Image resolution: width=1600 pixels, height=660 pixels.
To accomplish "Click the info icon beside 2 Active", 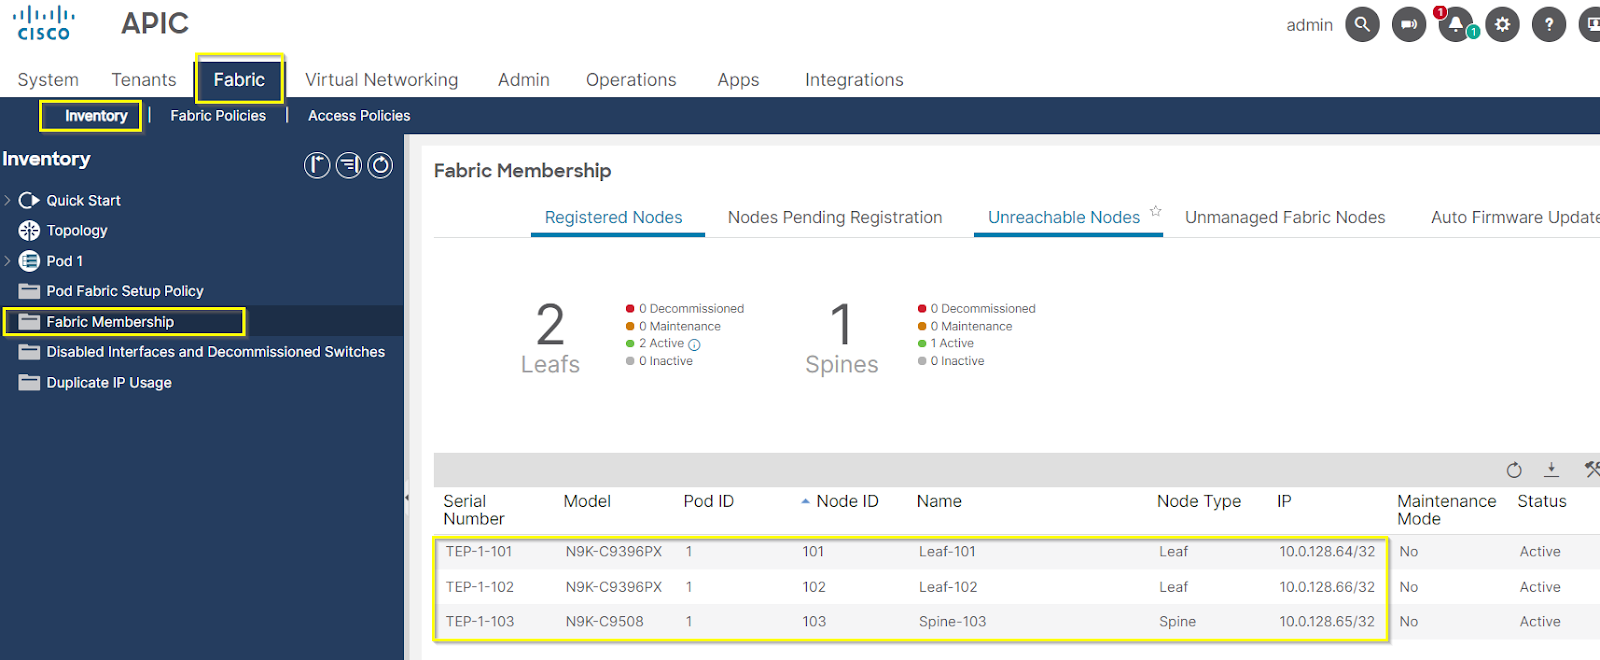I will (694, 345).
